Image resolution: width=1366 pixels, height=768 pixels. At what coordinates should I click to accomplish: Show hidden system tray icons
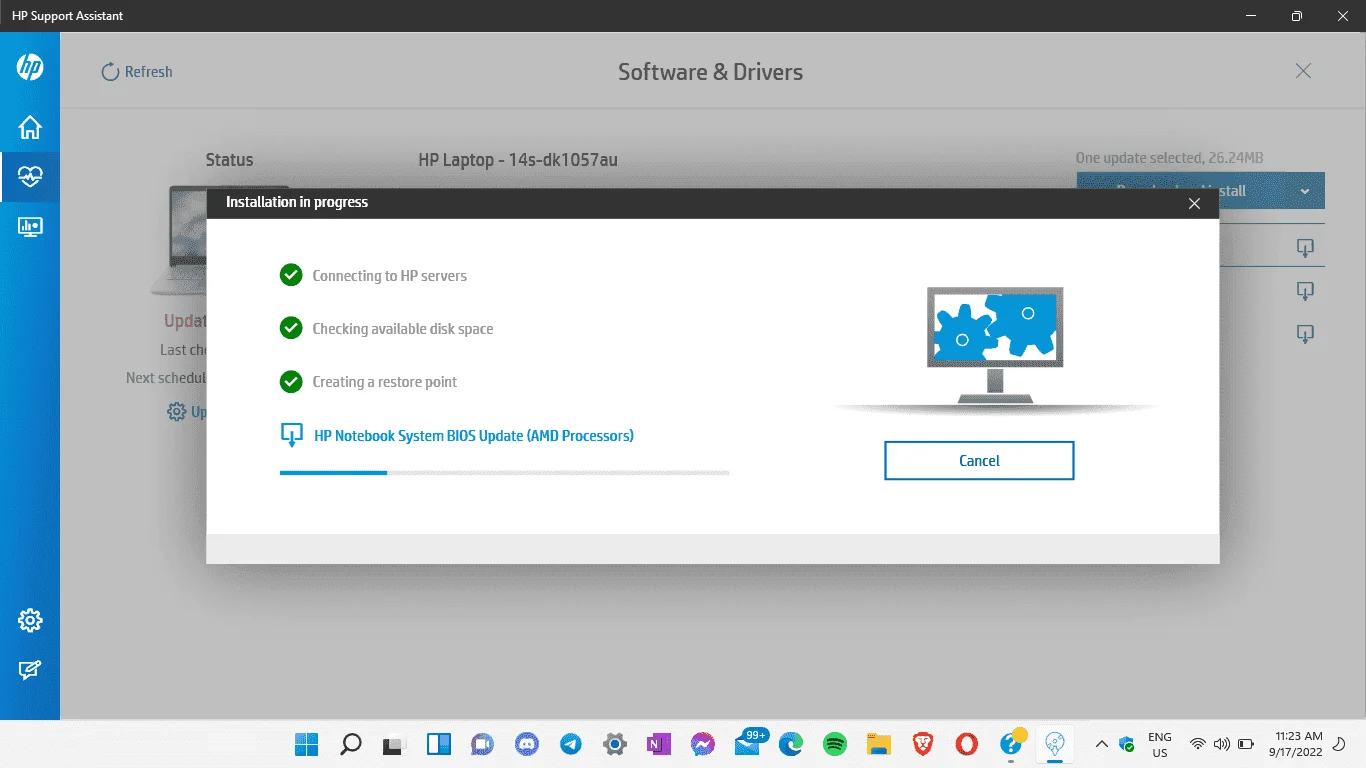[1101, 744]
